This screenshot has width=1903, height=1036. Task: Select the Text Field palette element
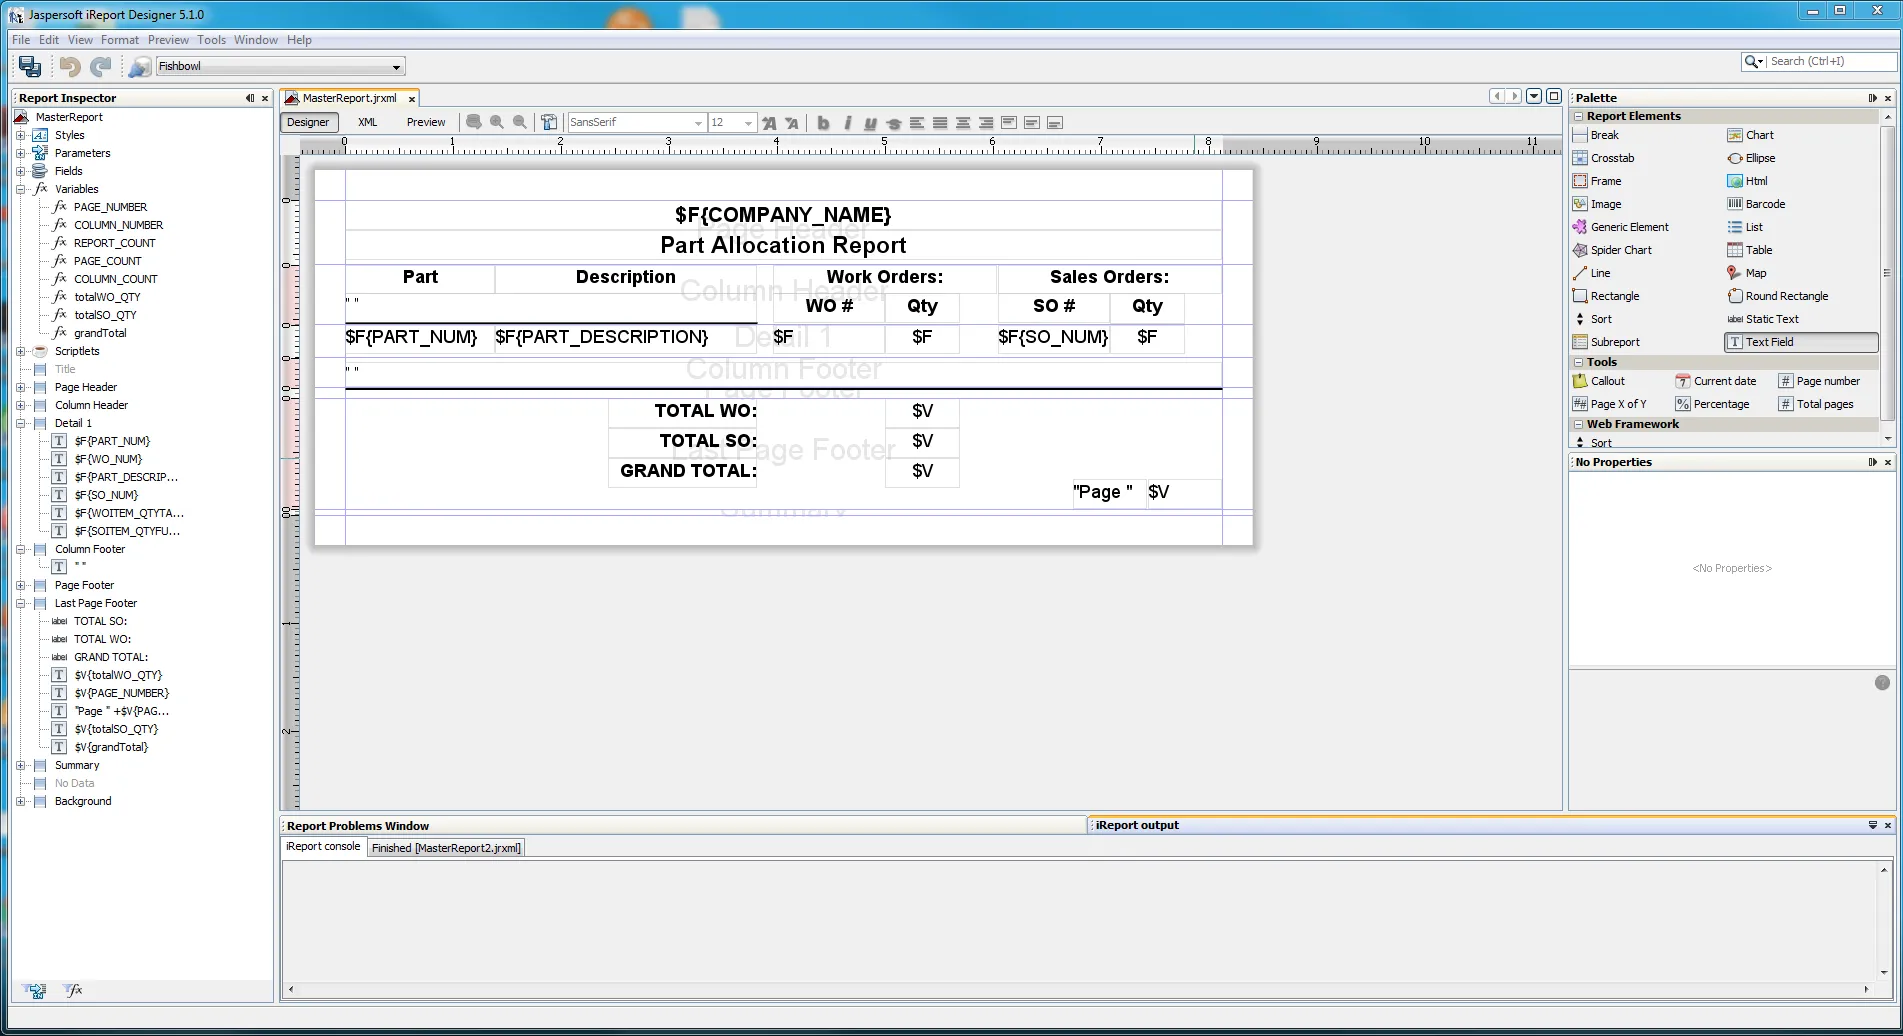pos(1801,342)
